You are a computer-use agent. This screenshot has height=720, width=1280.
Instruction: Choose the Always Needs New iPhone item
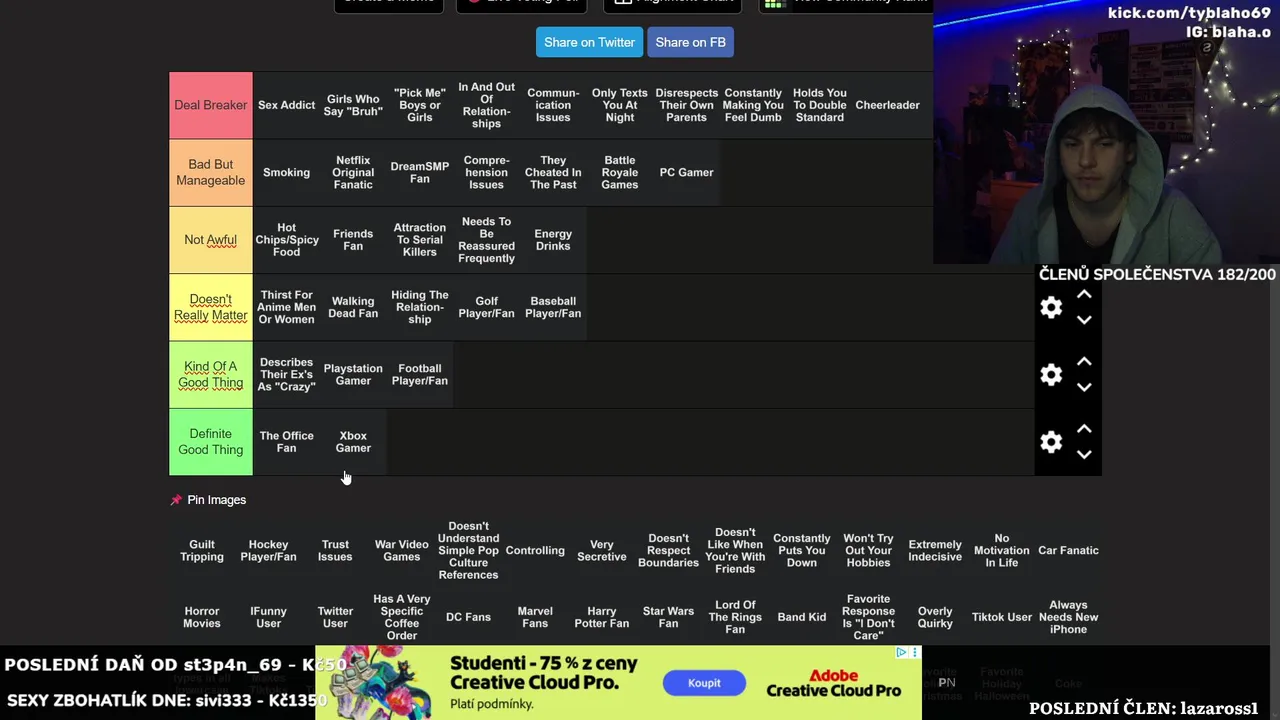pos(1068,617)
